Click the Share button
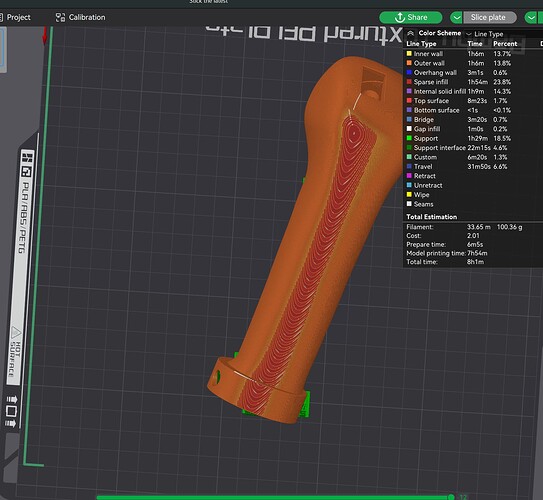543x500 pixels. [410, 17]
